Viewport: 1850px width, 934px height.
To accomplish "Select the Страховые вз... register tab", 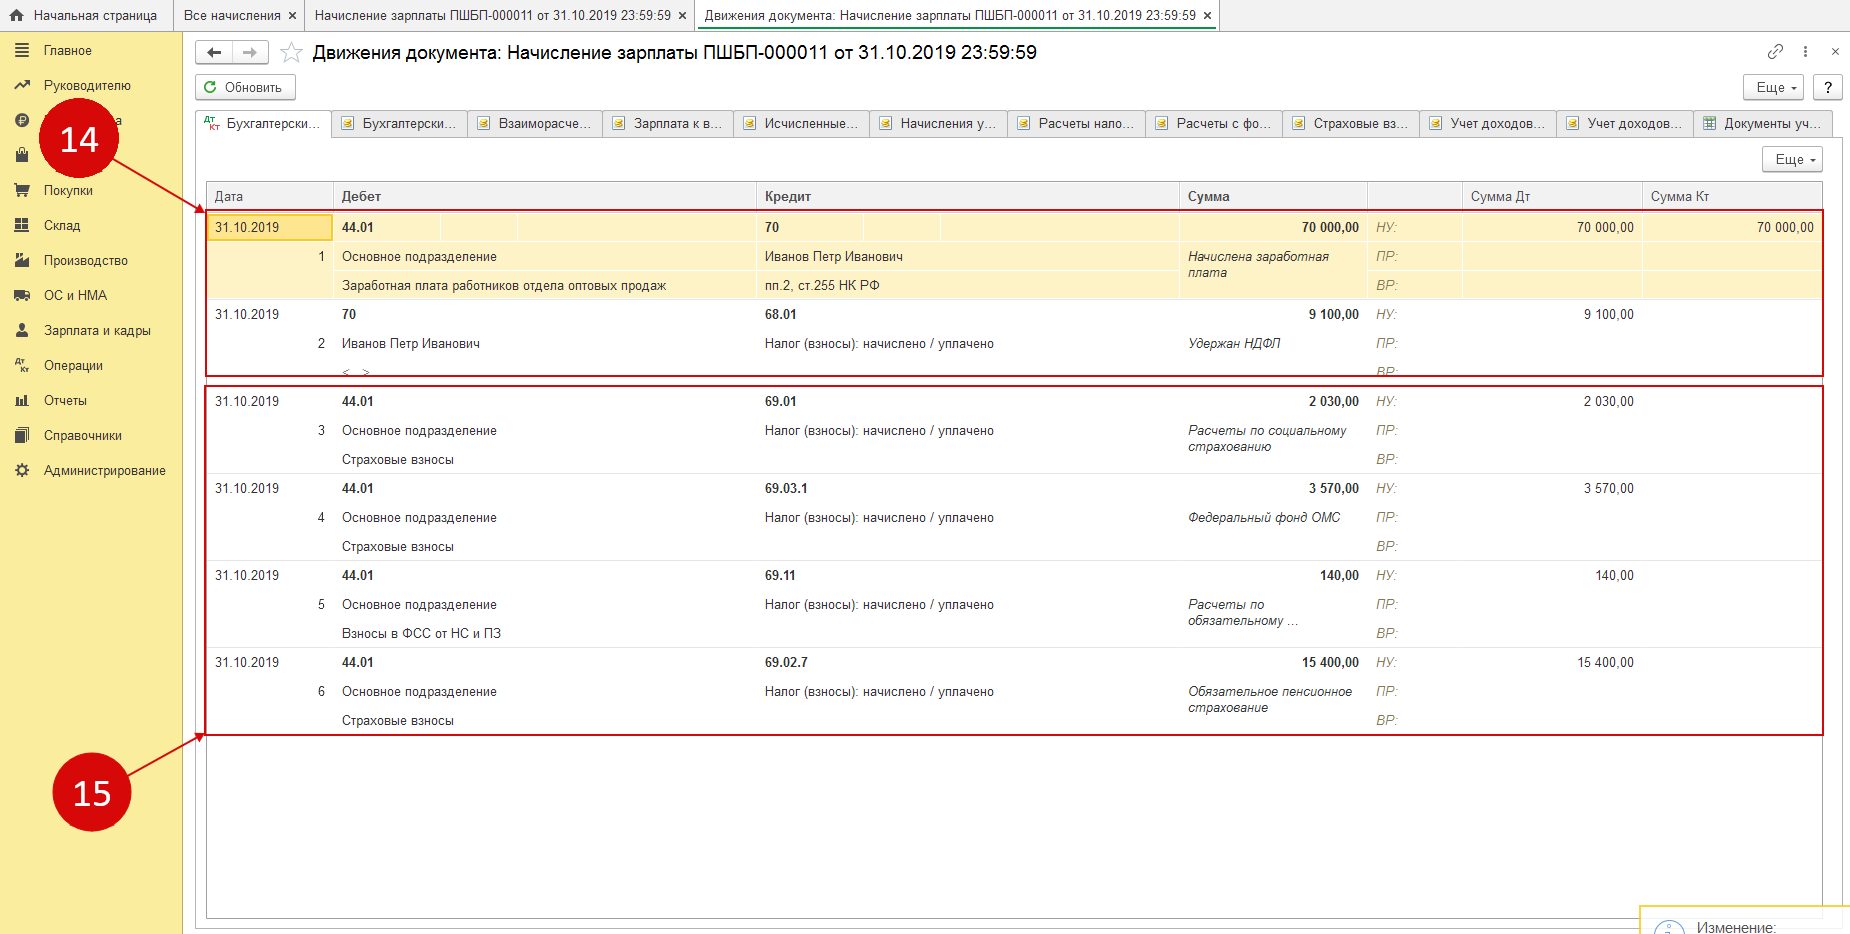I will click(x=1351, y=123).
